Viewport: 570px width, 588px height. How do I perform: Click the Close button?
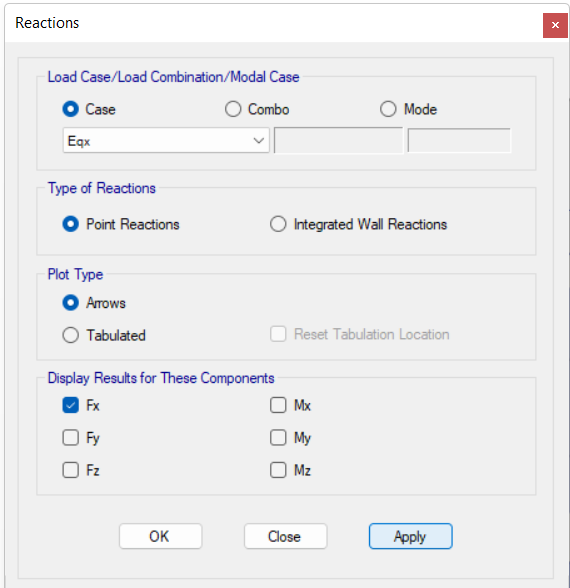(285, 536)
